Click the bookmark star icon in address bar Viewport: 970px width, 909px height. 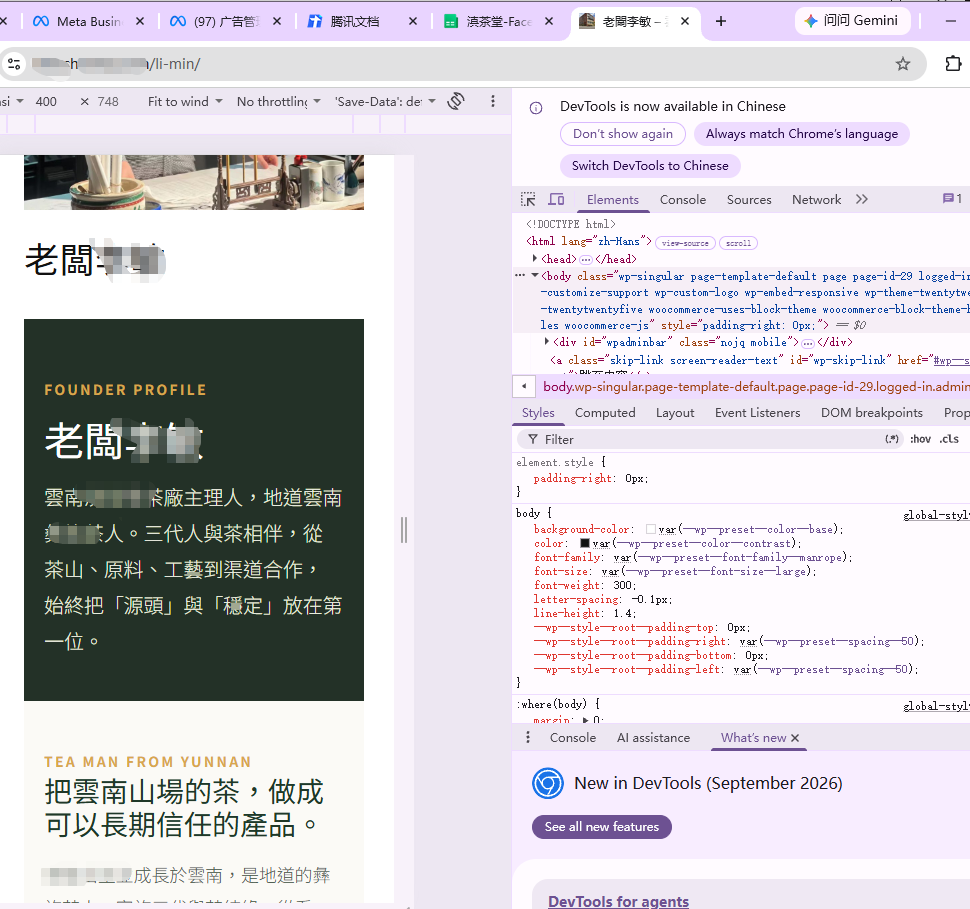(x=903, y=64)
